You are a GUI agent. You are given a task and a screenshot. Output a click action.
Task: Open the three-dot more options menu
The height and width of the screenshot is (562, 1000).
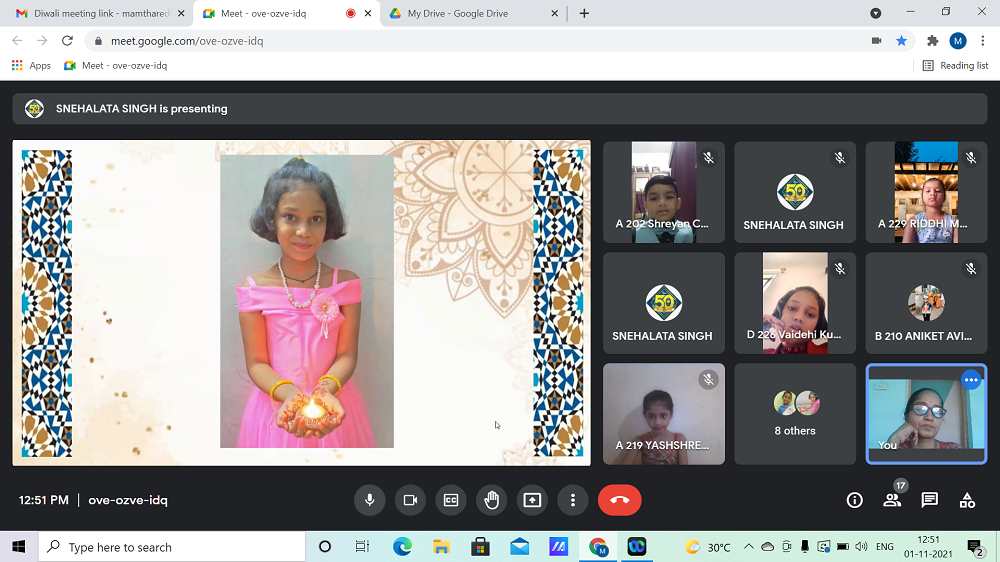point(572,500)
